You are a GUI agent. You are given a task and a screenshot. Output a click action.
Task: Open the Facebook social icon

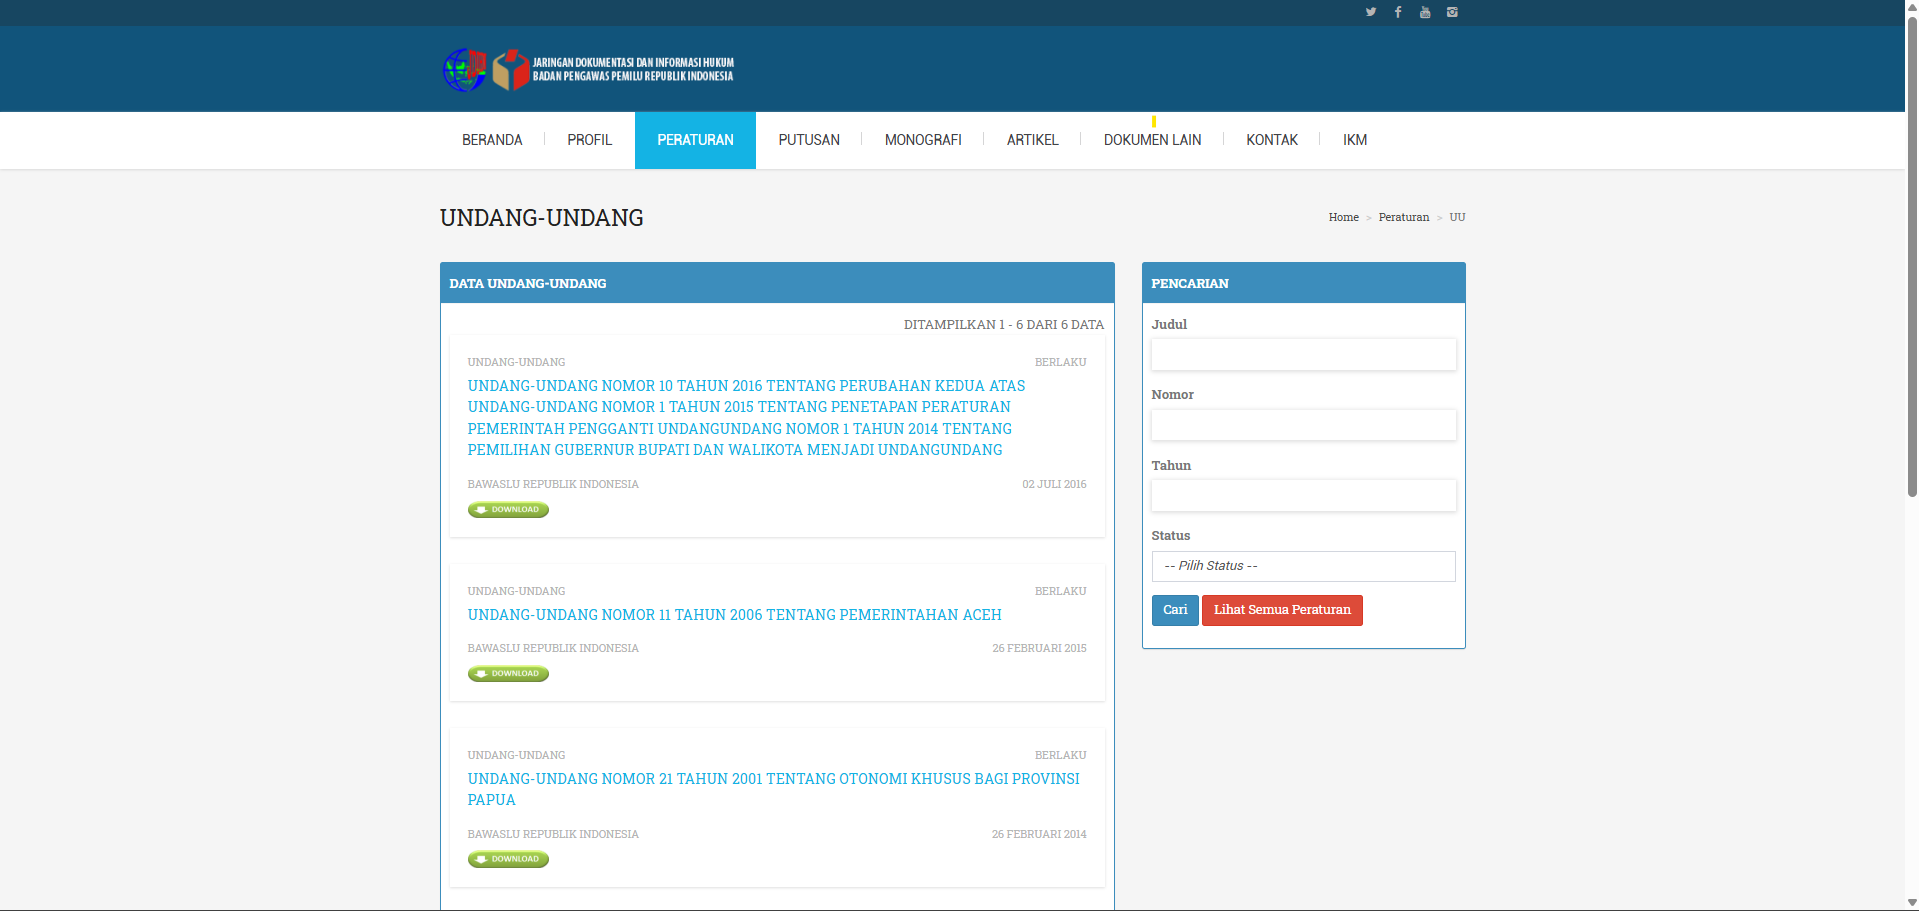(x=1398, y=12)
